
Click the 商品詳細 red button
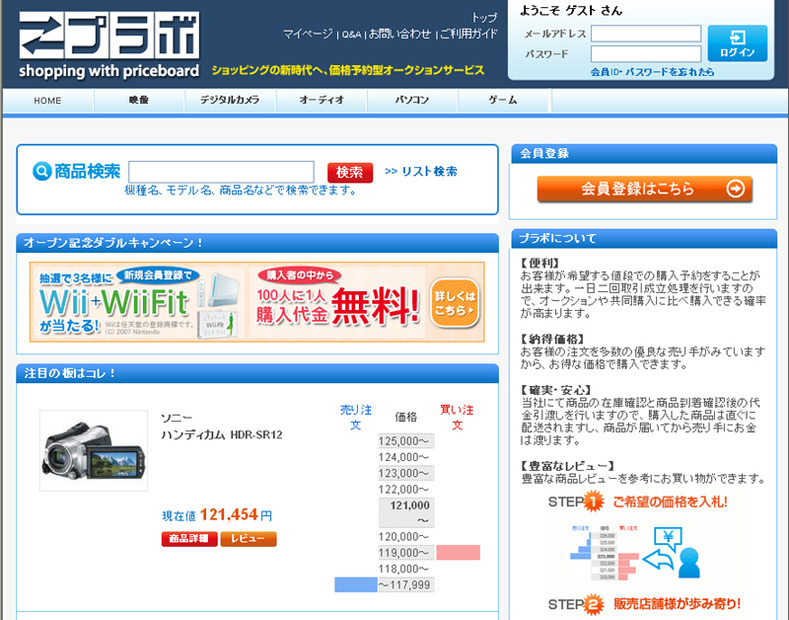[x=189, y=538]
